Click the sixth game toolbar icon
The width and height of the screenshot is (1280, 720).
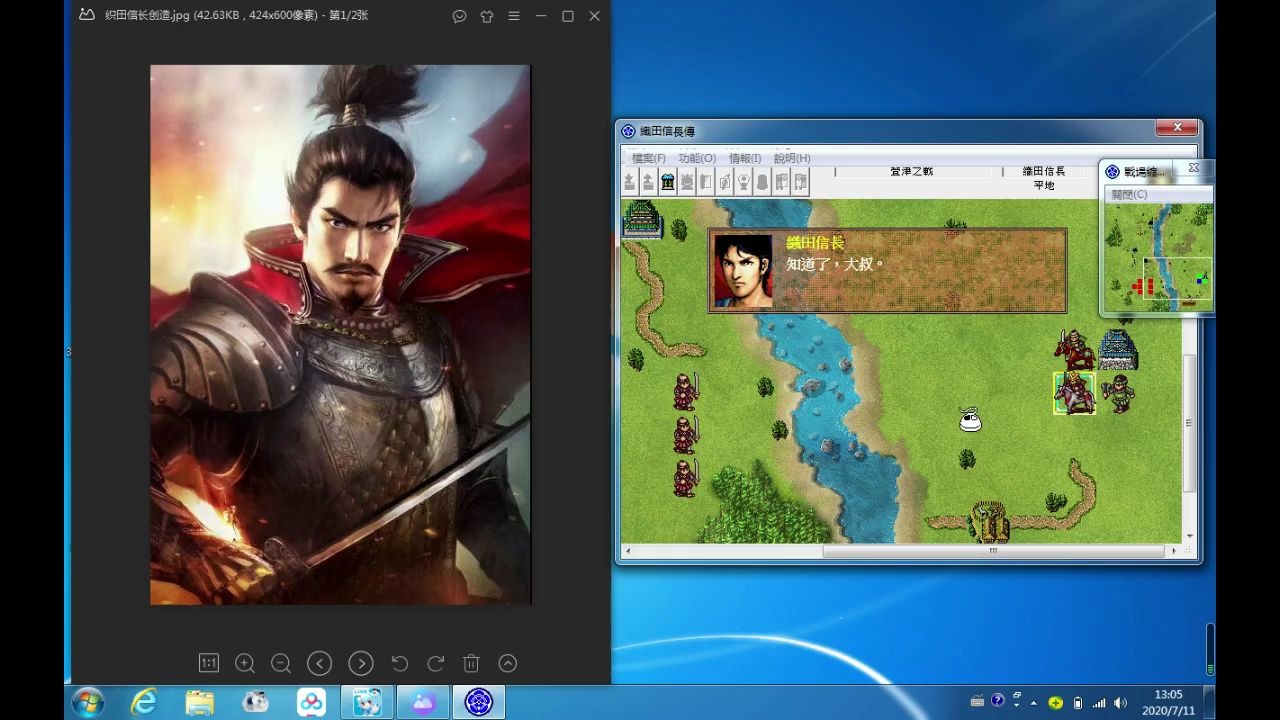725,181
